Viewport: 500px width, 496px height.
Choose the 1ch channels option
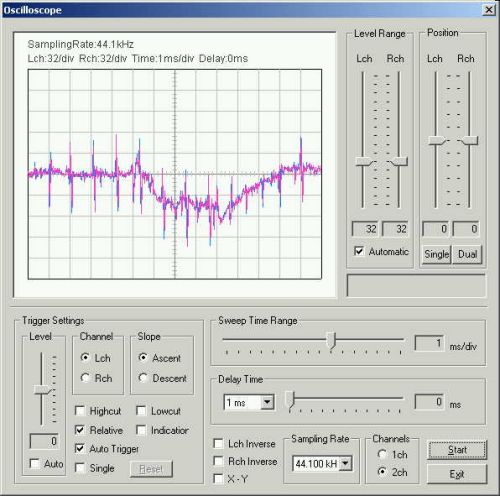click(x=382, y=454)
